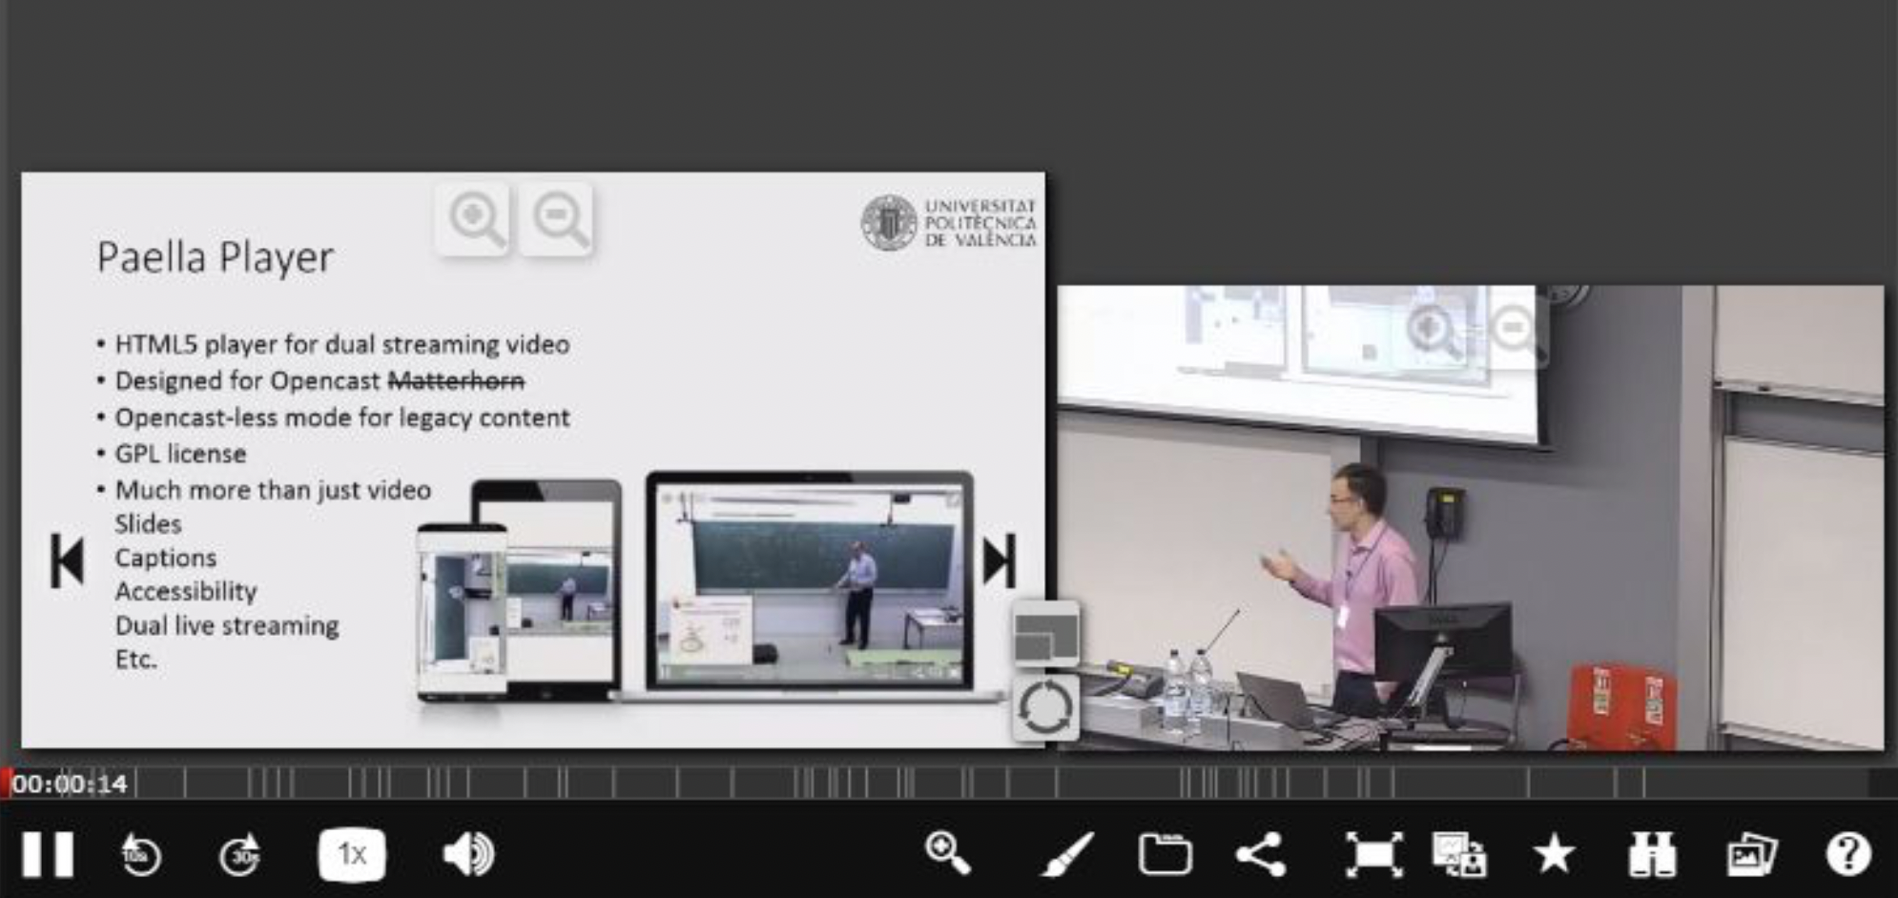The image size is (1898, 898).
Task: Rewind the video 10 seconds
Action: [141, 855]
